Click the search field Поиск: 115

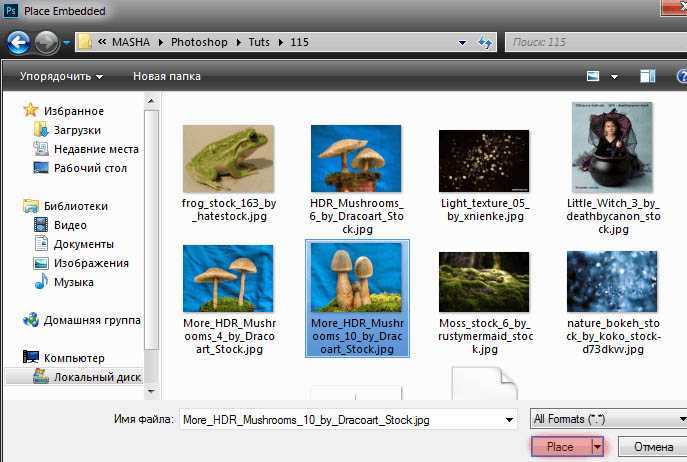596,42
